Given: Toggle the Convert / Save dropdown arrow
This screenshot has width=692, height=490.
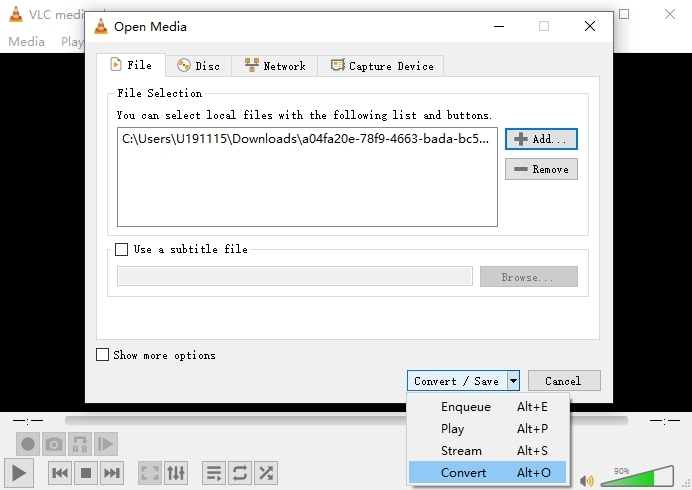Looking at the screenshot, I should [513, 381].
